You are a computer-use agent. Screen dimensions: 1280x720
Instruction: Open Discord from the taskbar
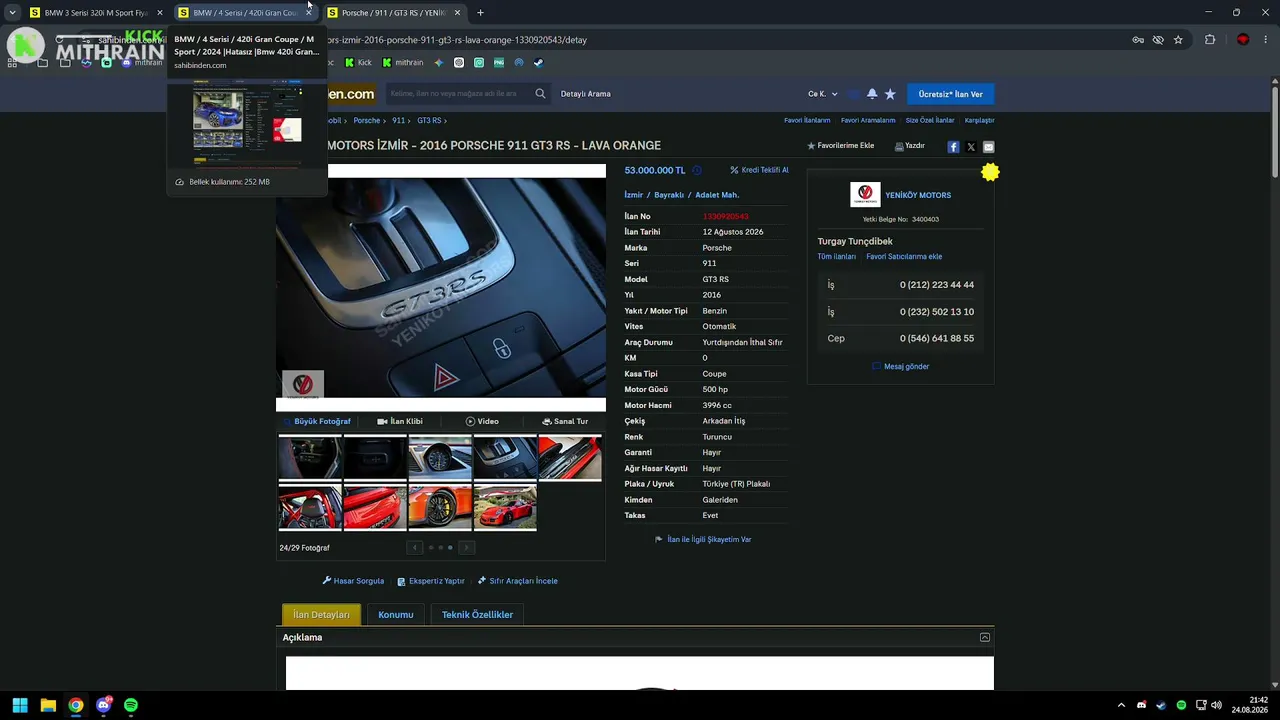104,705
